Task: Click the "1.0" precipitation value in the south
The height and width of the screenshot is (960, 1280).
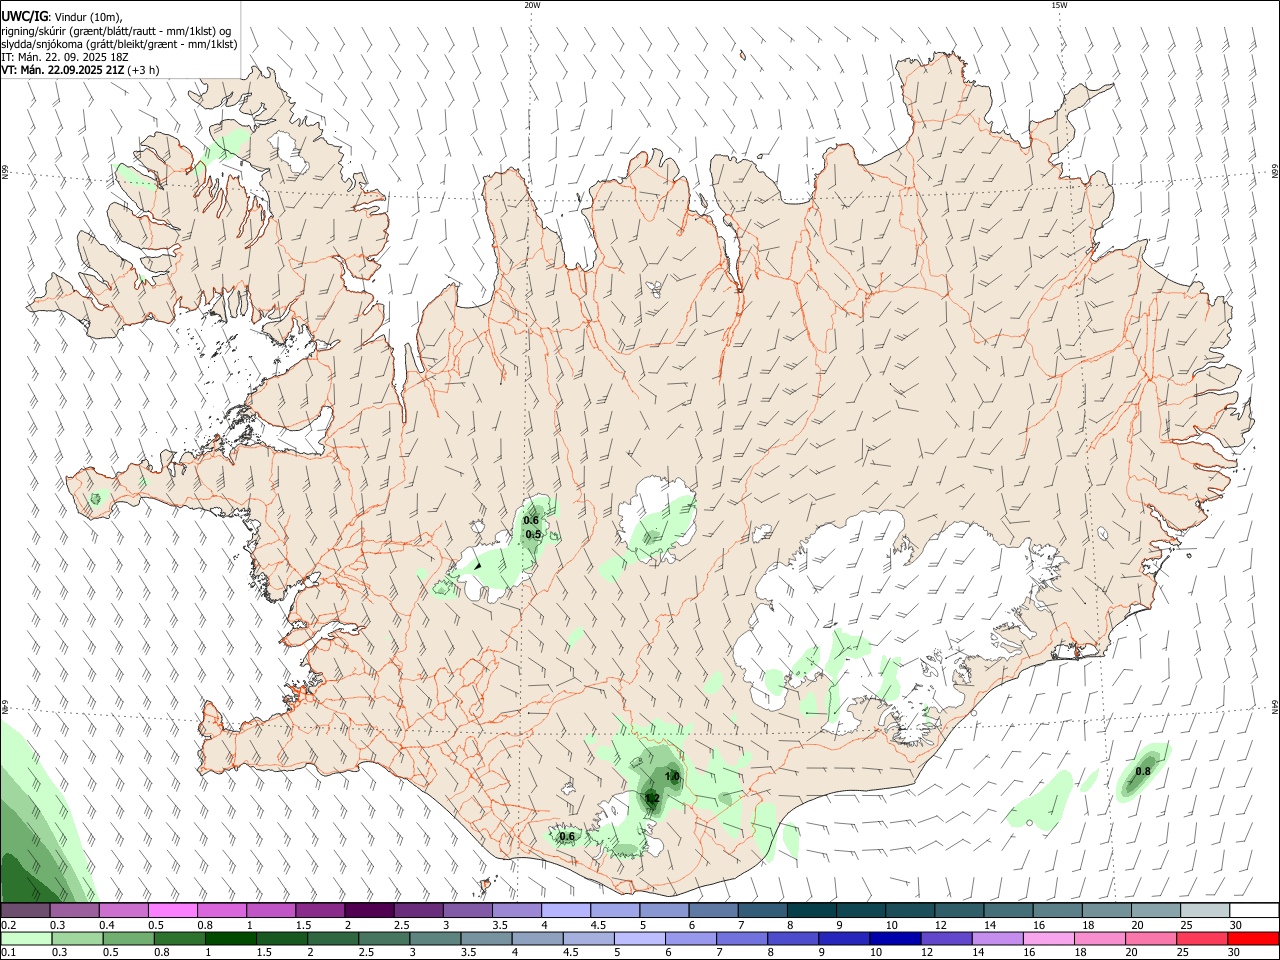Action: click(672, 776)
